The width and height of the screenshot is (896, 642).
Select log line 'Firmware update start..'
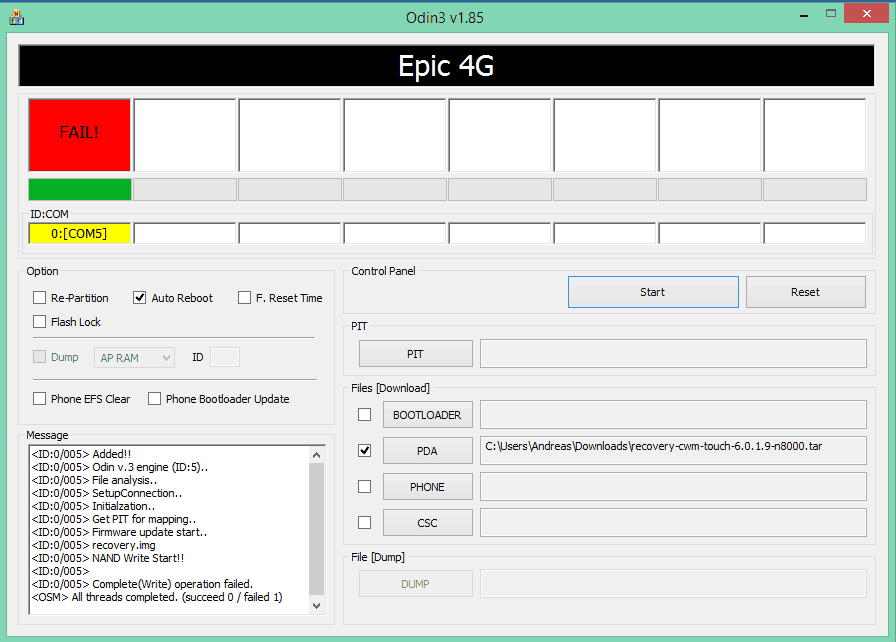[x=119, y=532]
